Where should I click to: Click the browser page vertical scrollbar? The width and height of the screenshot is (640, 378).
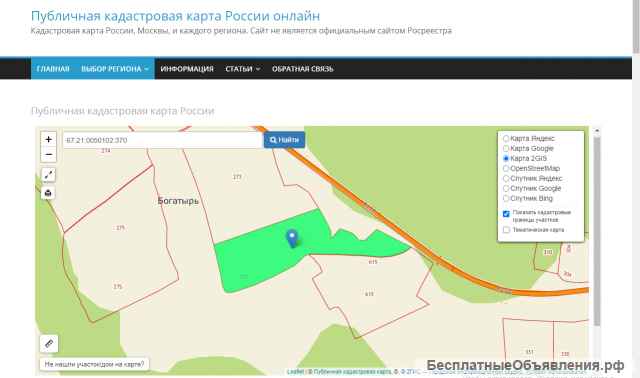pos(636,27)
